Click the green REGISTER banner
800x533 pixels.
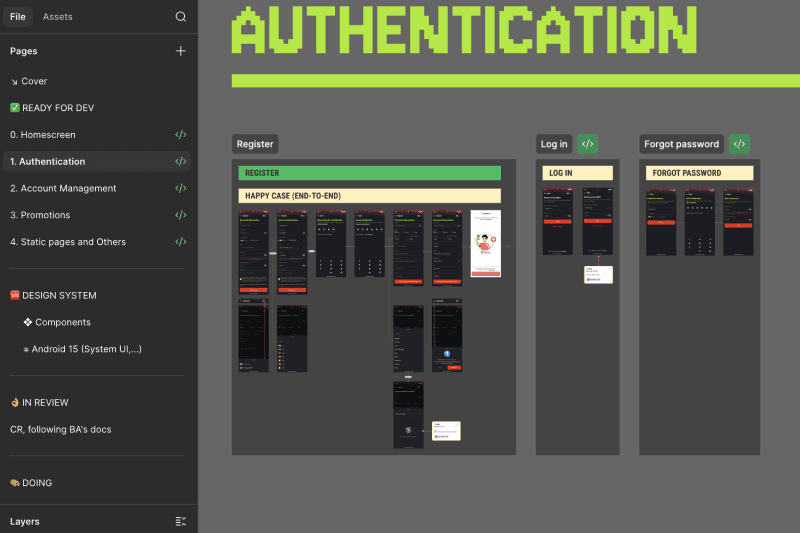pyautogui.click(x=369, y=173)
